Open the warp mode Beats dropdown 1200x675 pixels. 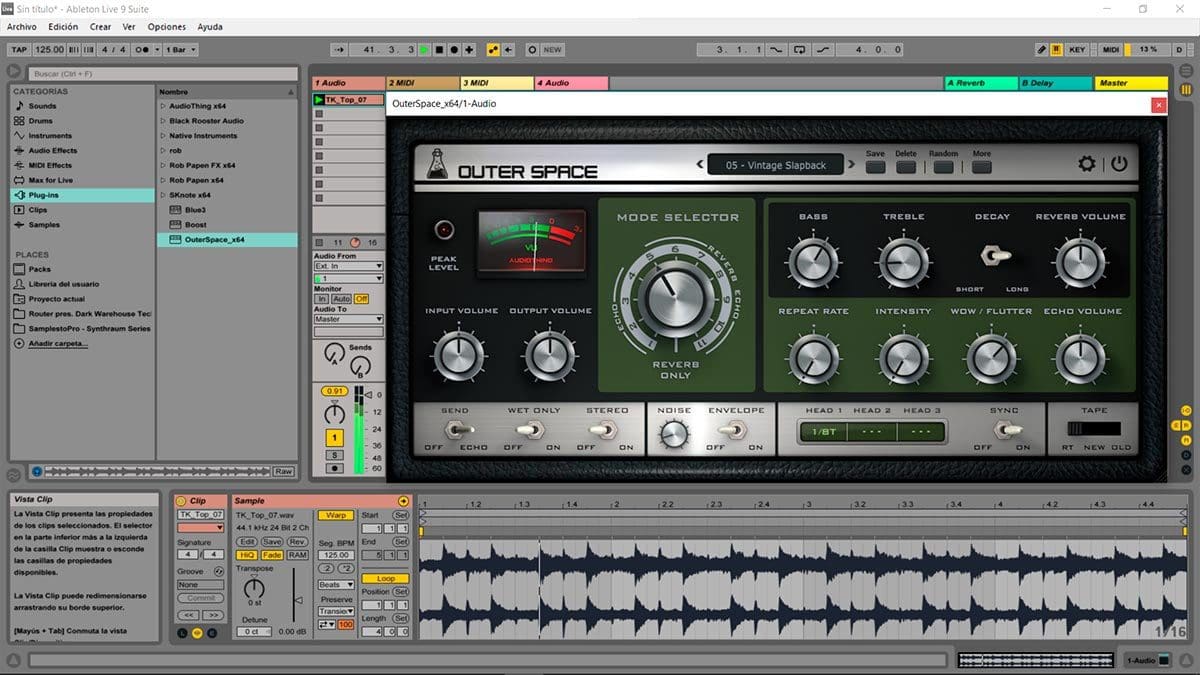point(336,584)
